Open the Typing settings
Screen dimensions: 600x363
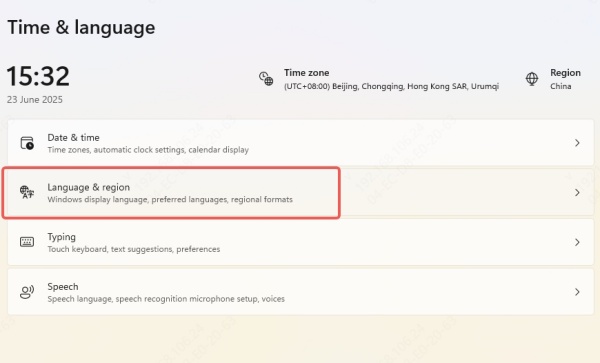point(301,242)
